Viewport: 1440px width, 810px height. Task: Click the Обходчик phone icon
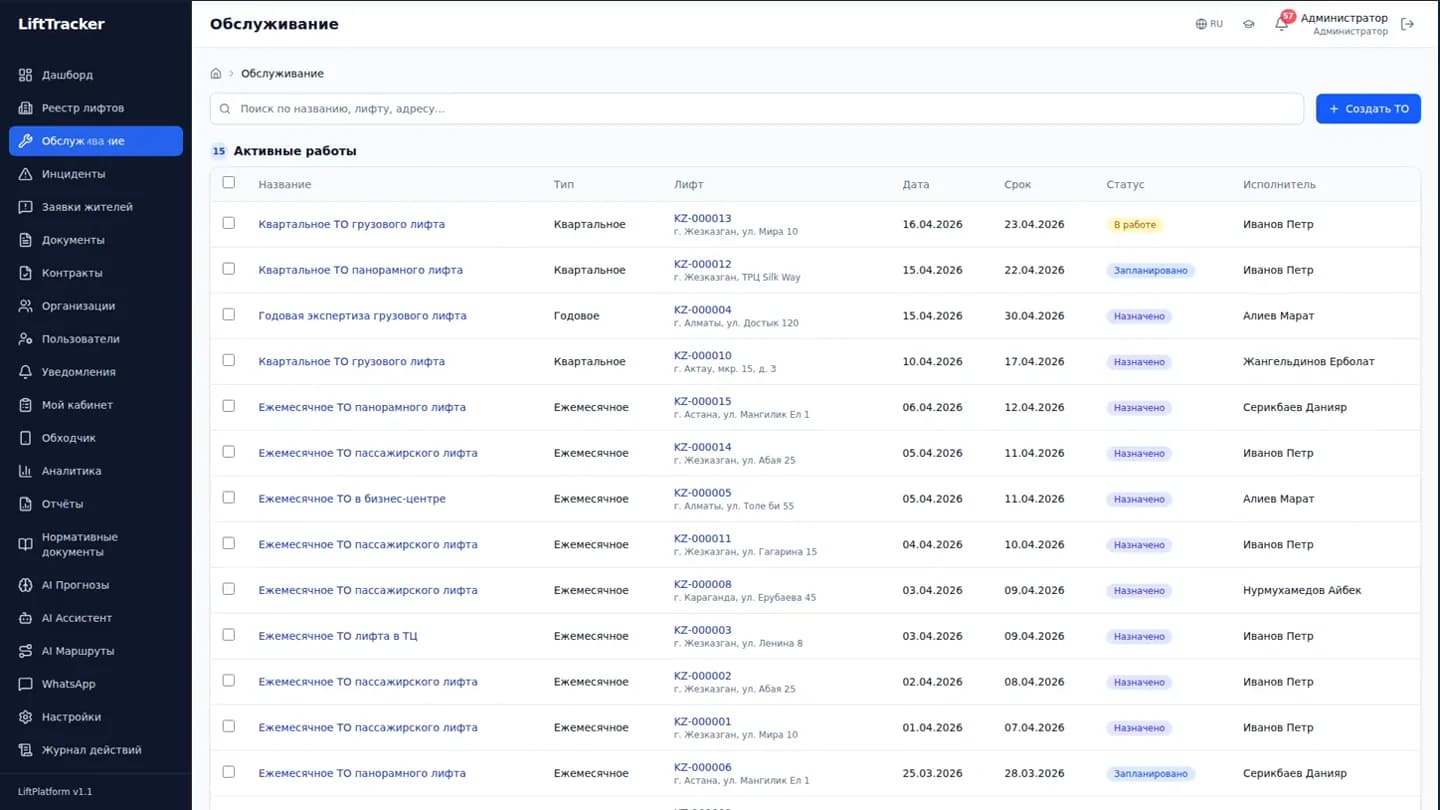pyautogui.click(x=26, y=438)
